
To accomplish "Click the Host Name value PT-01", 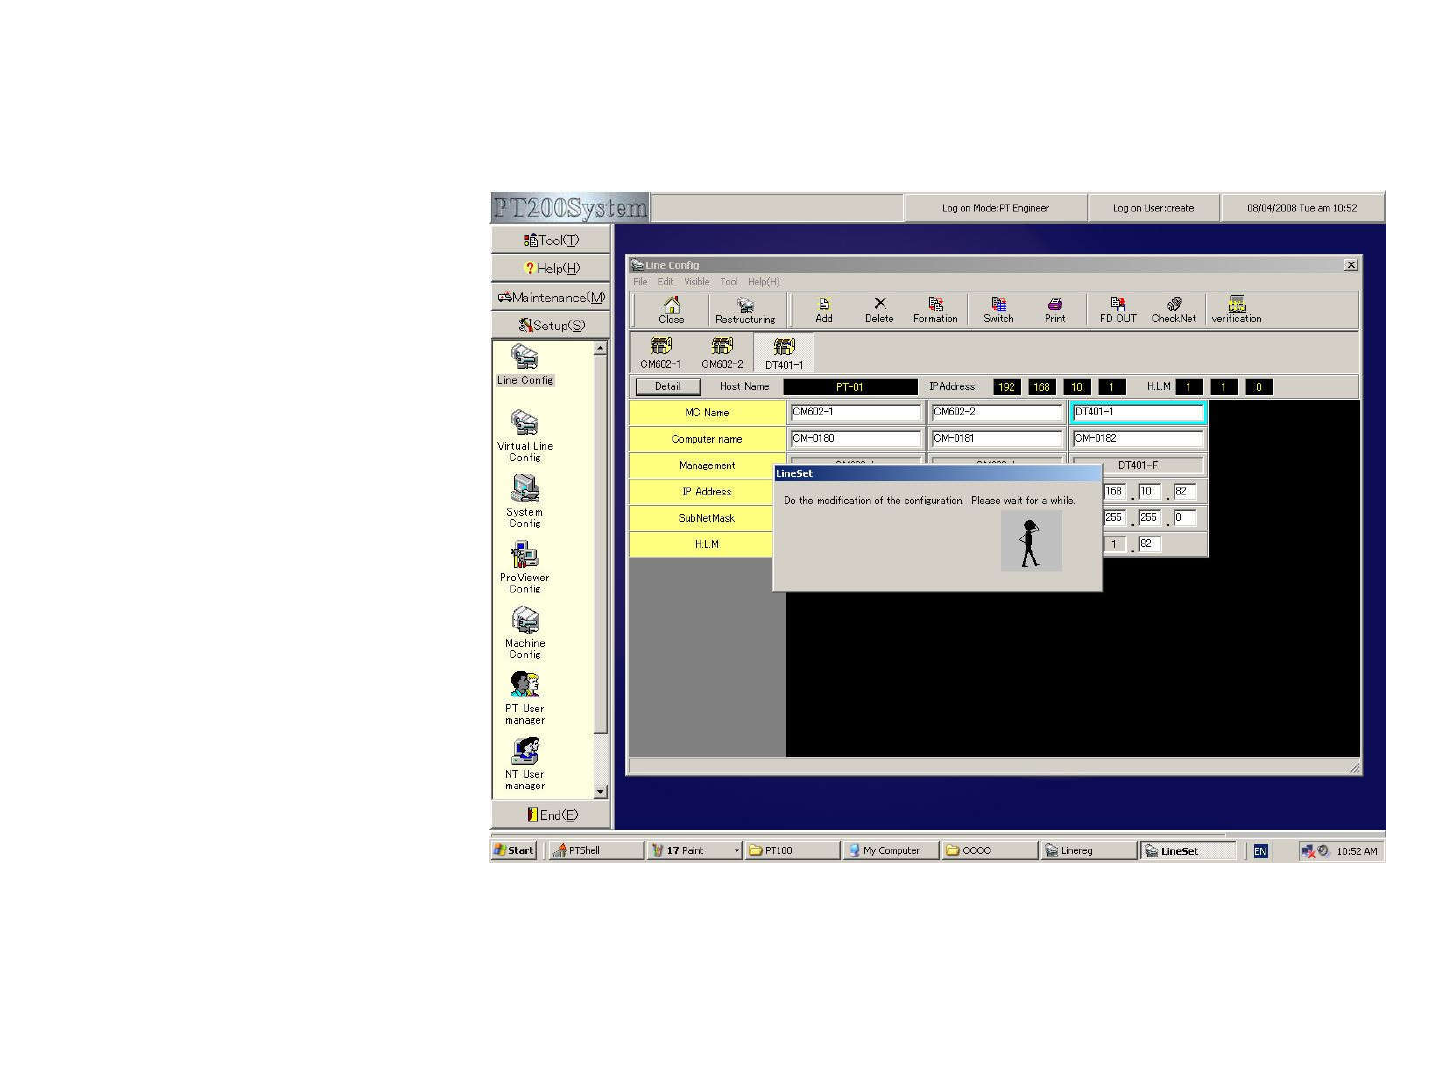I will tap(850, 387).
